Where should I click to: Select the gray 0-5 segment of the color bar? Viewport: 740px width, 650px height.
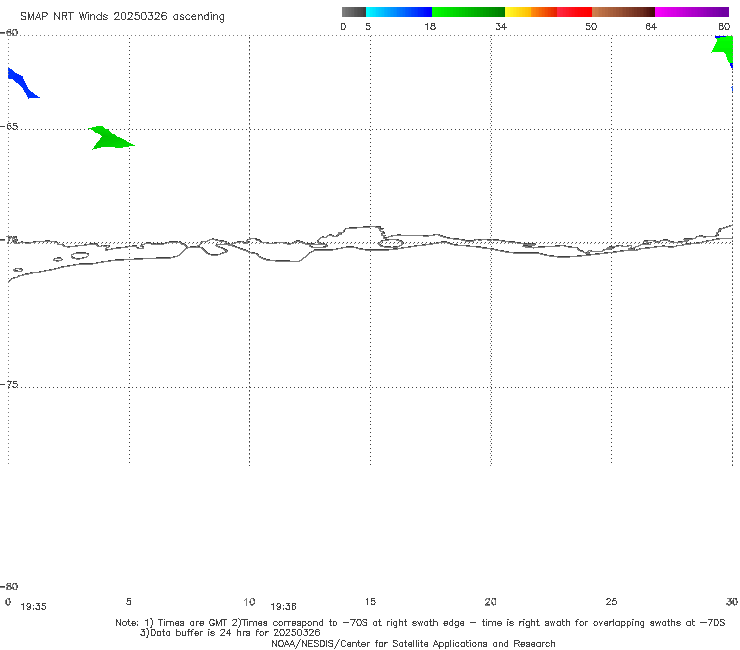pos(354,12)
